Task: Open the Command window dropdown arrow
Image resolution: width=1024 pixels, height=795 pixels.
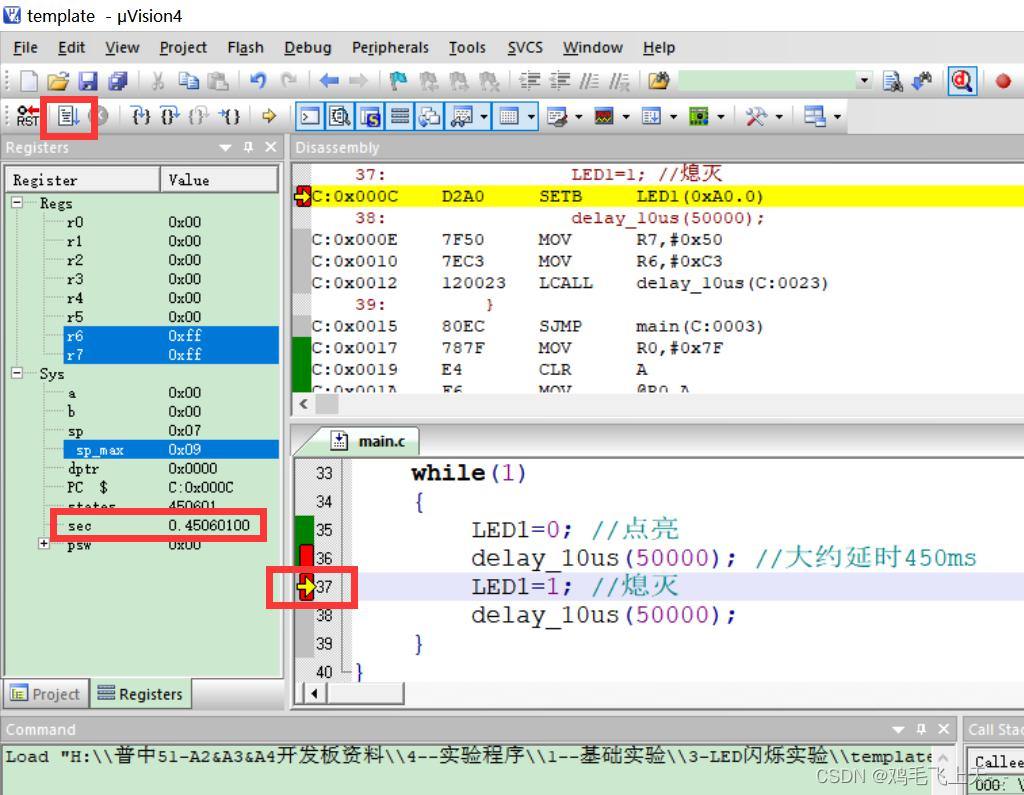Action: coord(899,729)
